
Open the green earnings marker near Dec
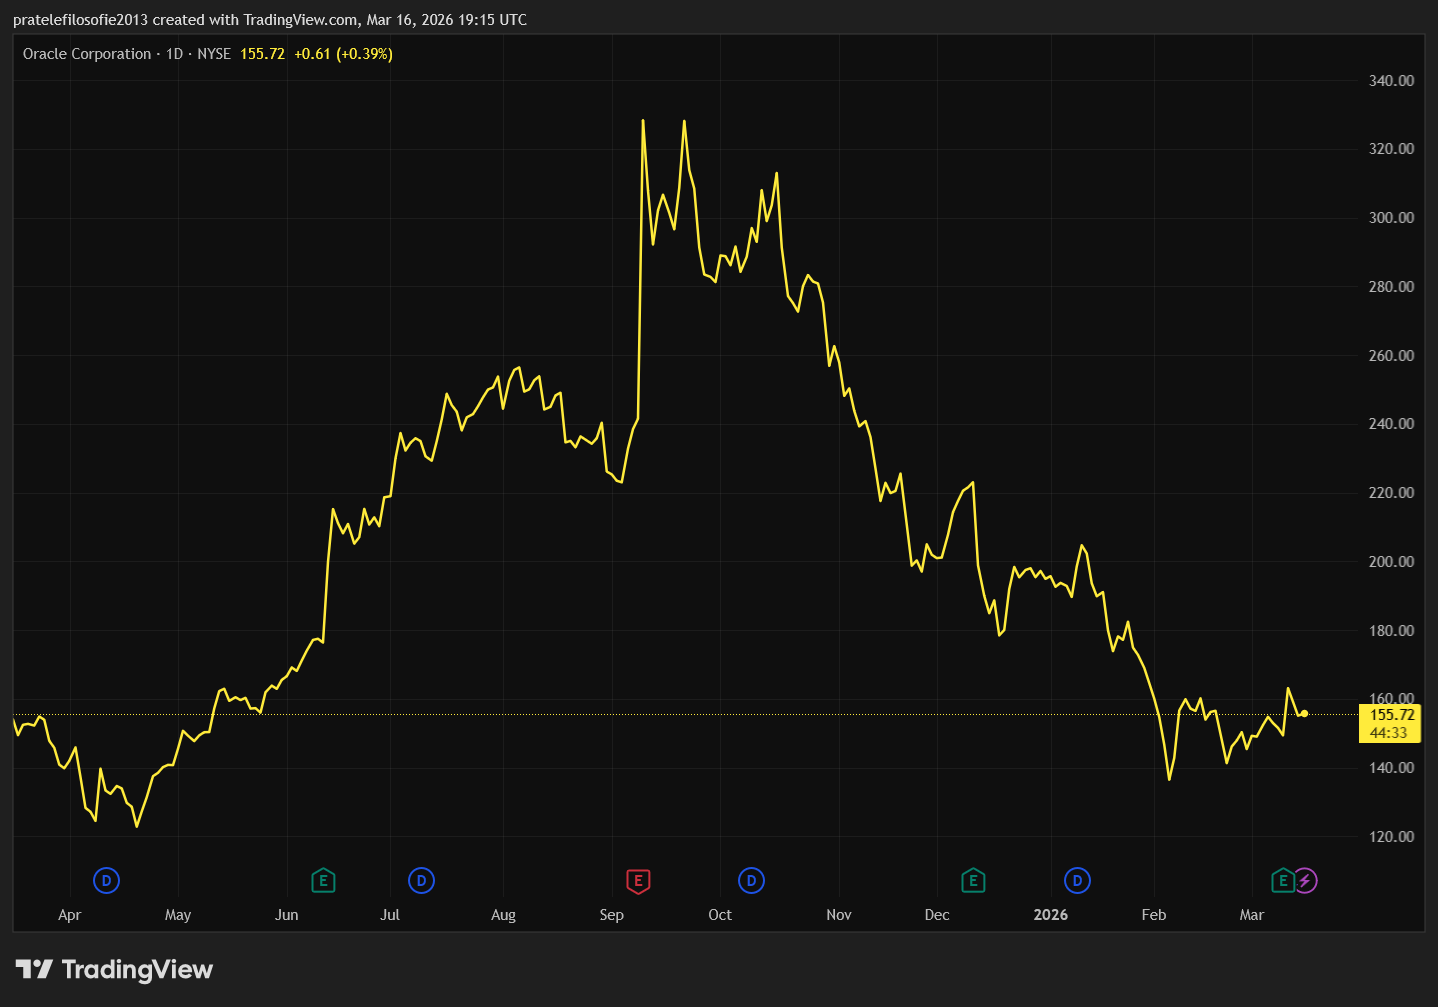coord(973,881)
